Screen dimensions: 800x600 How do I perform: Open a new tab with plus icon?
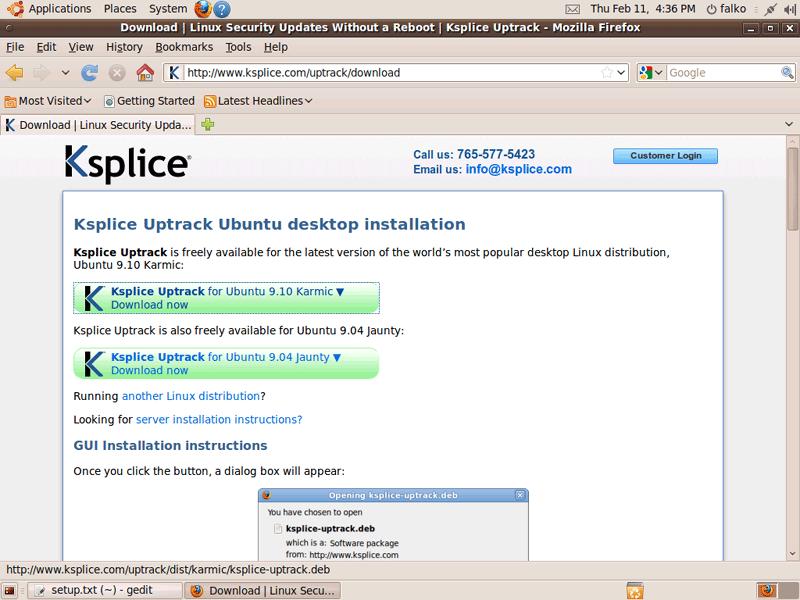(208, 125)
